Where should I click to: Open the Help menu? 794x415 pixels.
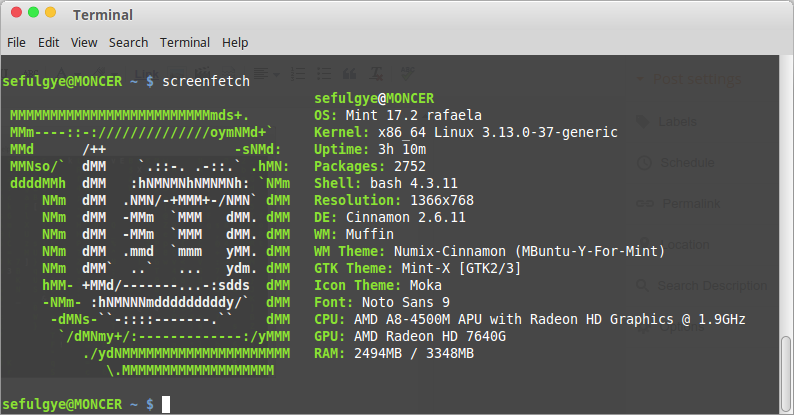click(235, 43)
